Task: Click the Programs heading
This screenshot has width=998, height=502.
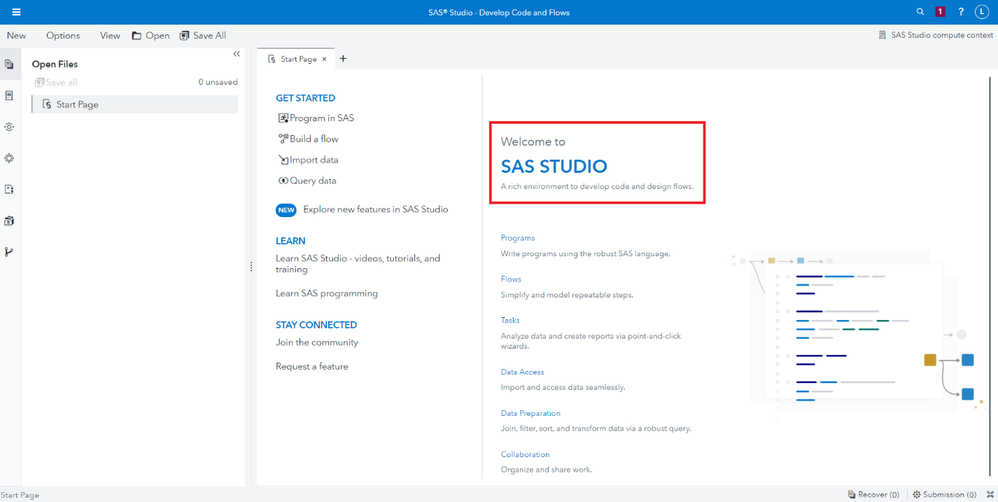Action: tap(517, 238)
